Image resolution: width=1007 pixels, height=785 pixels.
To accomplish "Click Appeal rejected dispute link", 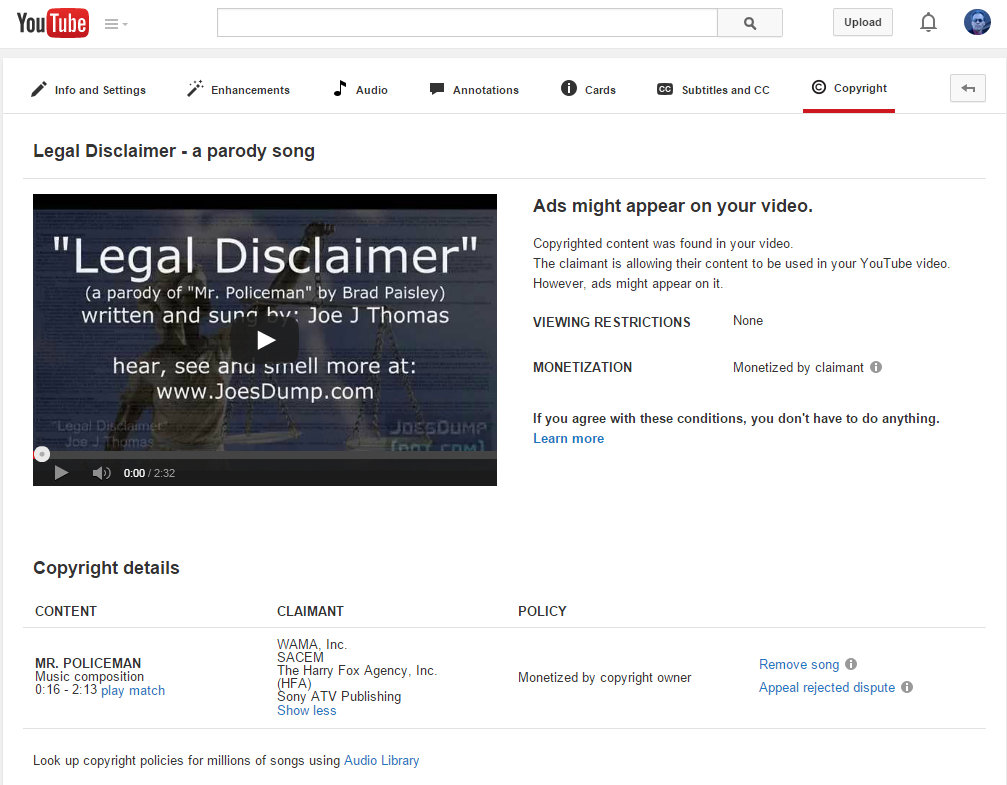I will pyautogui.click(x=827, y=687).
